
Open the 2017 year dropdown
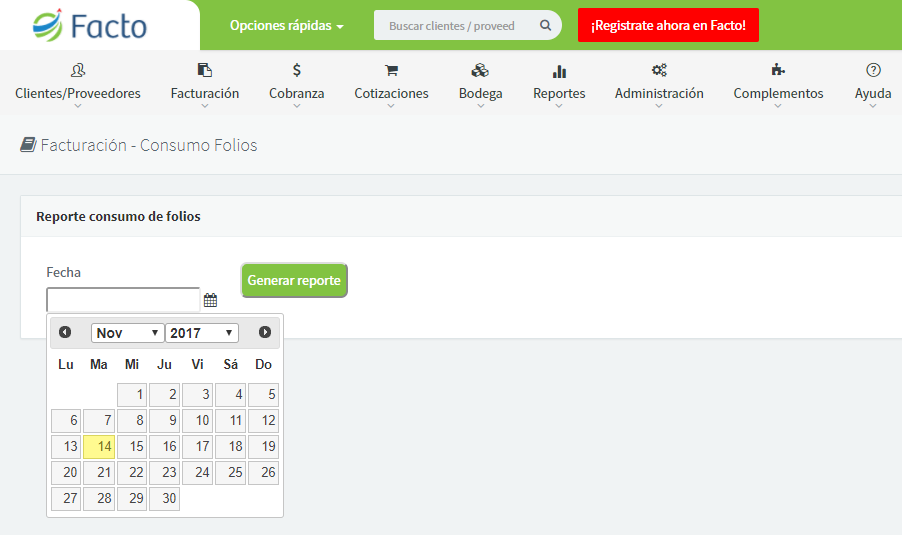click(x=202, y=333)
